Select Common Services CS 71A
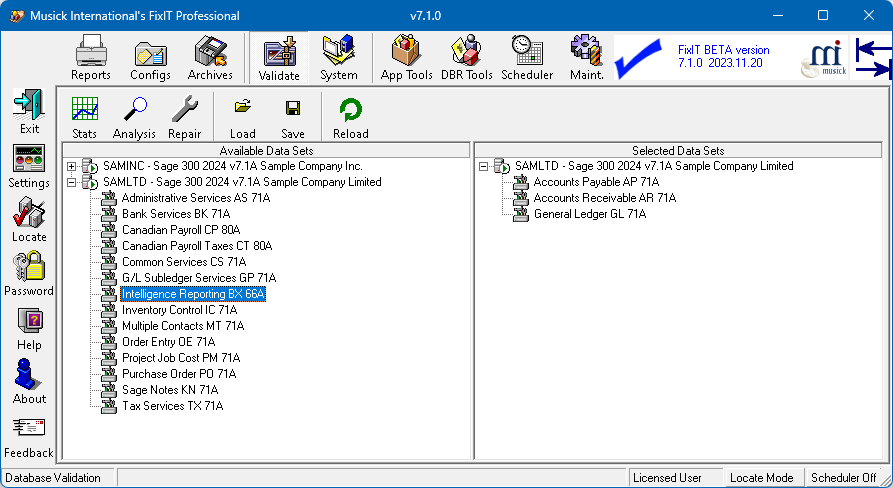The width and height of the screenshot is (893, 488). pyautogui.click(x=184, y=262)
